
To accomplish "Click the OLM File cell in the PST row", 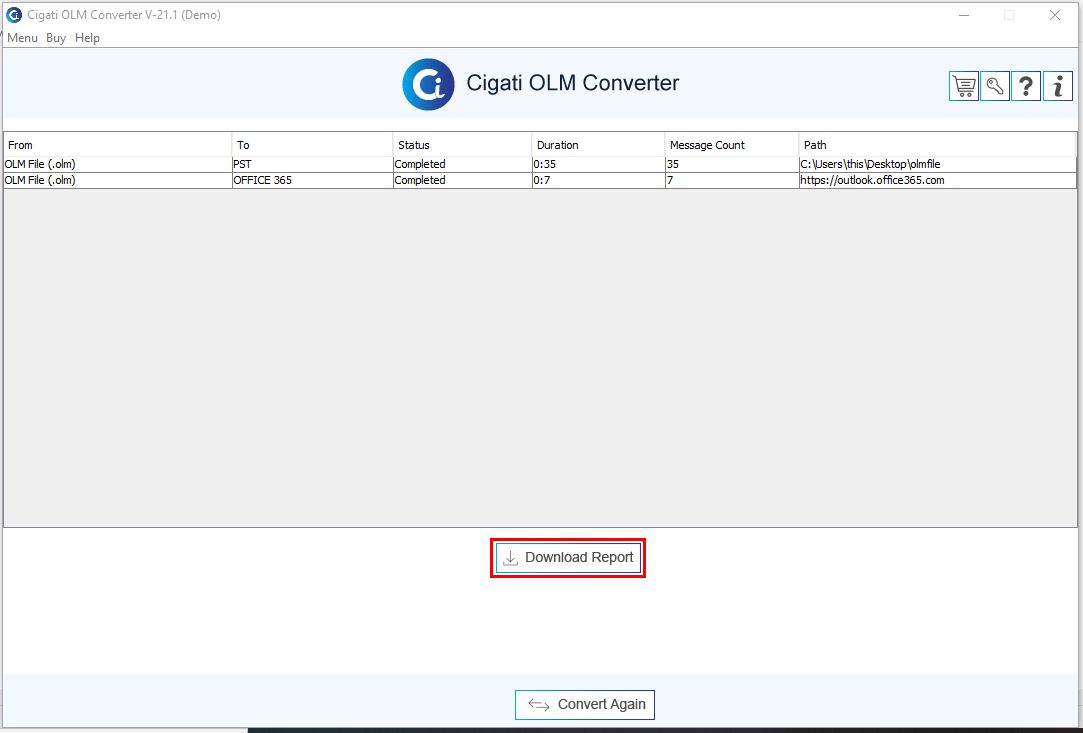I will 117,164.
